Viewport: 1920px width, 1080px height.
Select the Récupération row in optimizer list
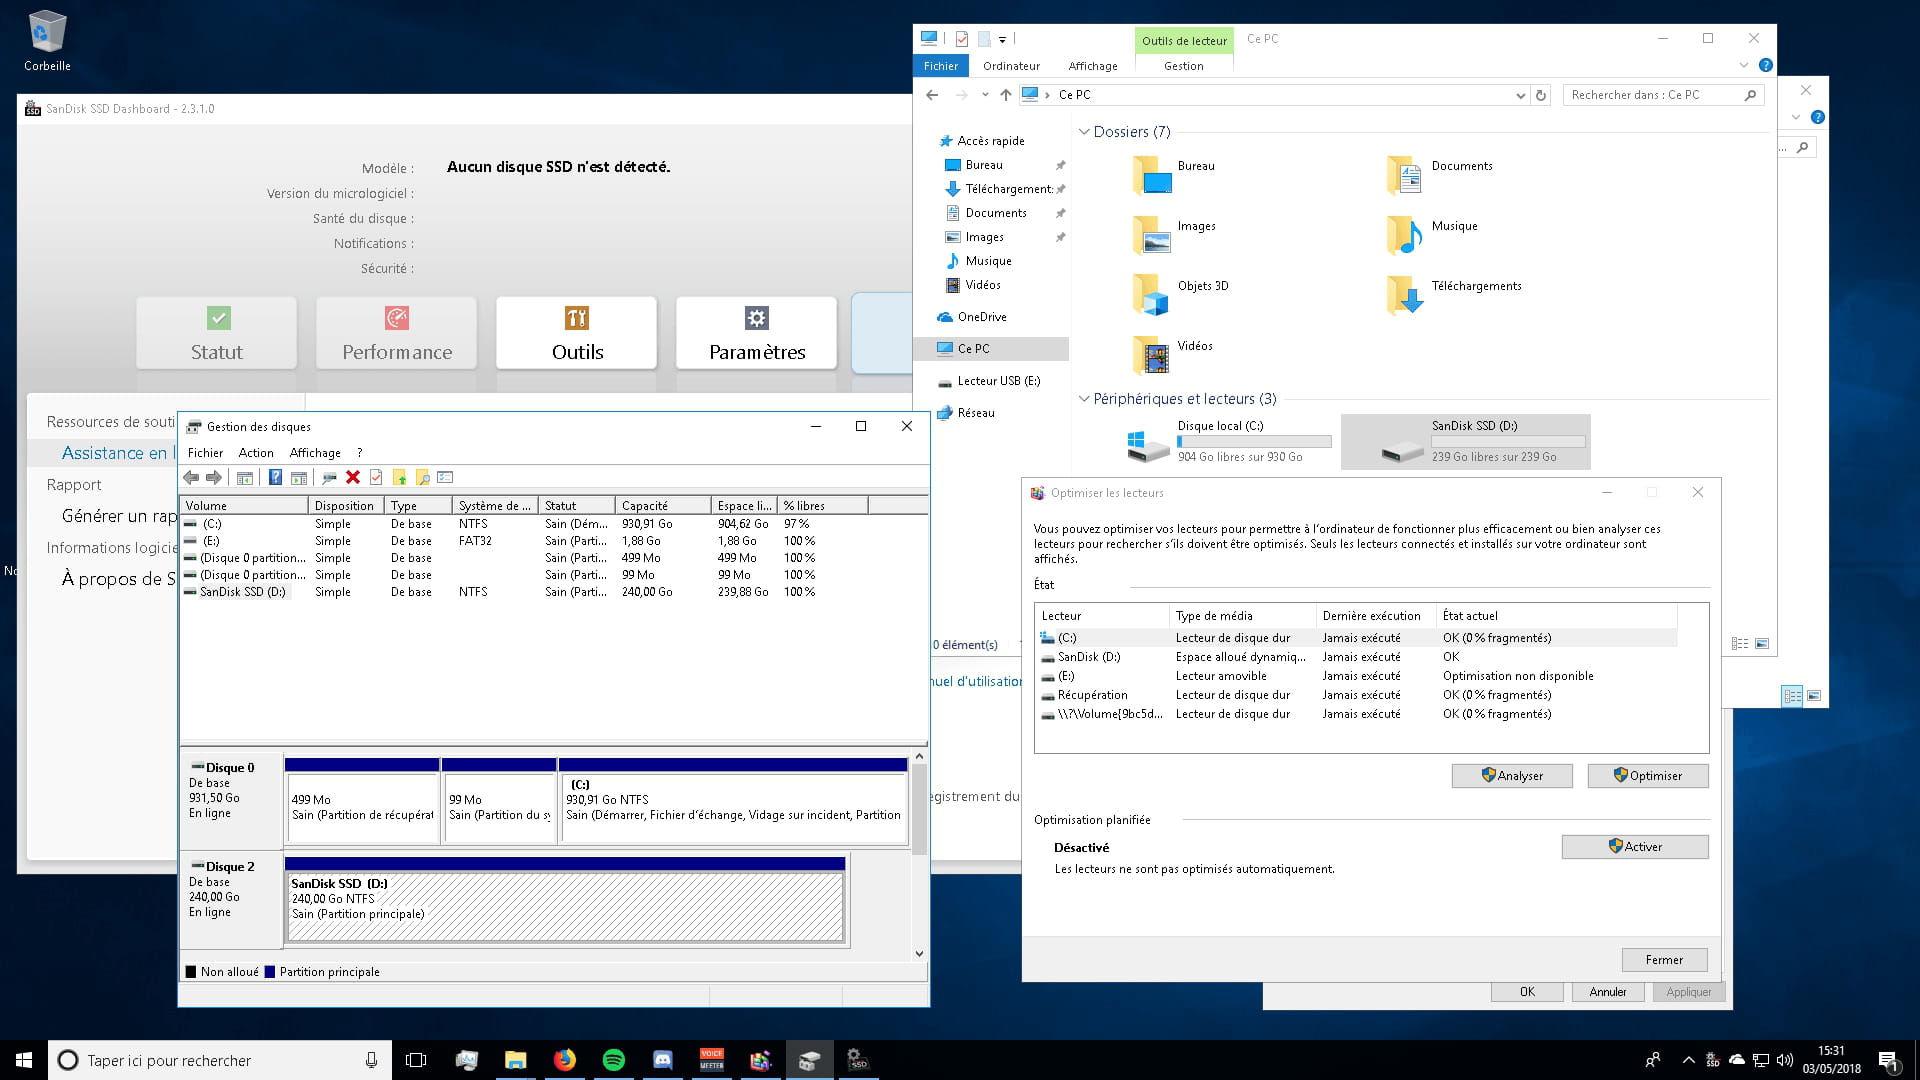[1358, 695]
